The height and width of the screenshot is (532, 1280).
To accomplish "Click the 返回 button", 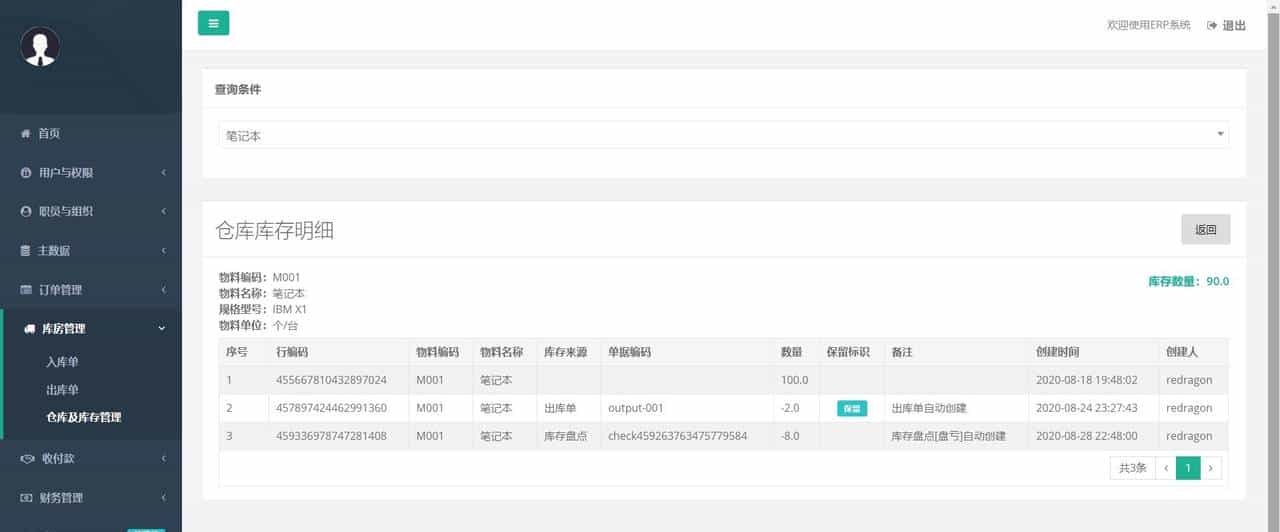I will (1205, 229).
